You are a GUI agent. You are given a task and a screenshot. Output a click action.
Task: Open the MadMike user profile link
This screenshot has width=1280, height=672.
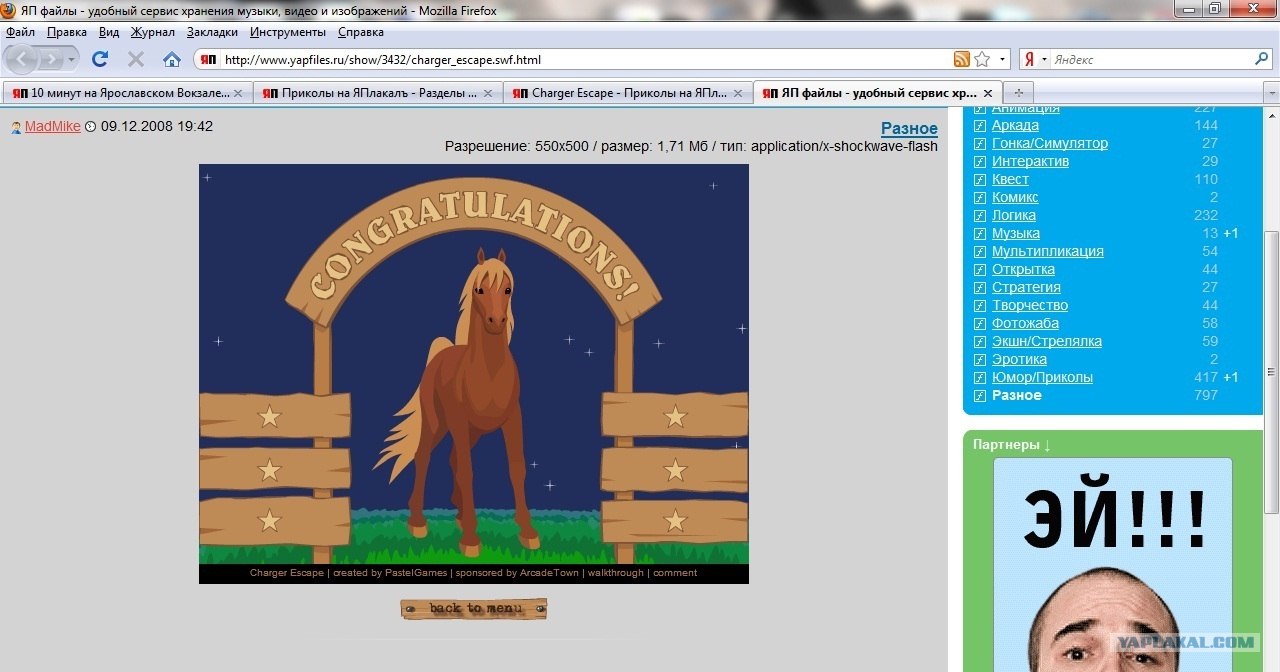tap(53, 127)
